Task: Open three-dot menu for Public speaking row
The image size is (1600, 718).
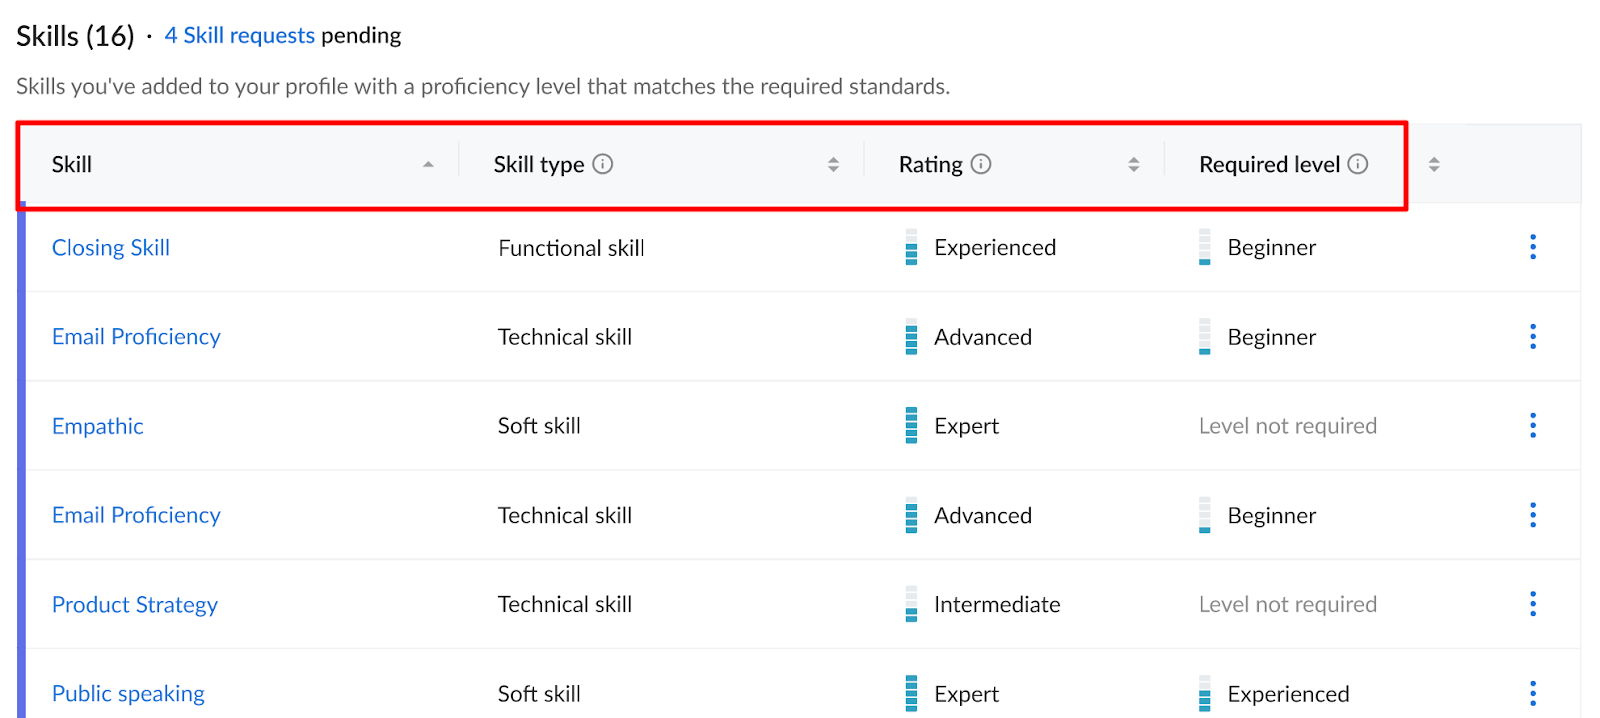Action: (1532, 693)
